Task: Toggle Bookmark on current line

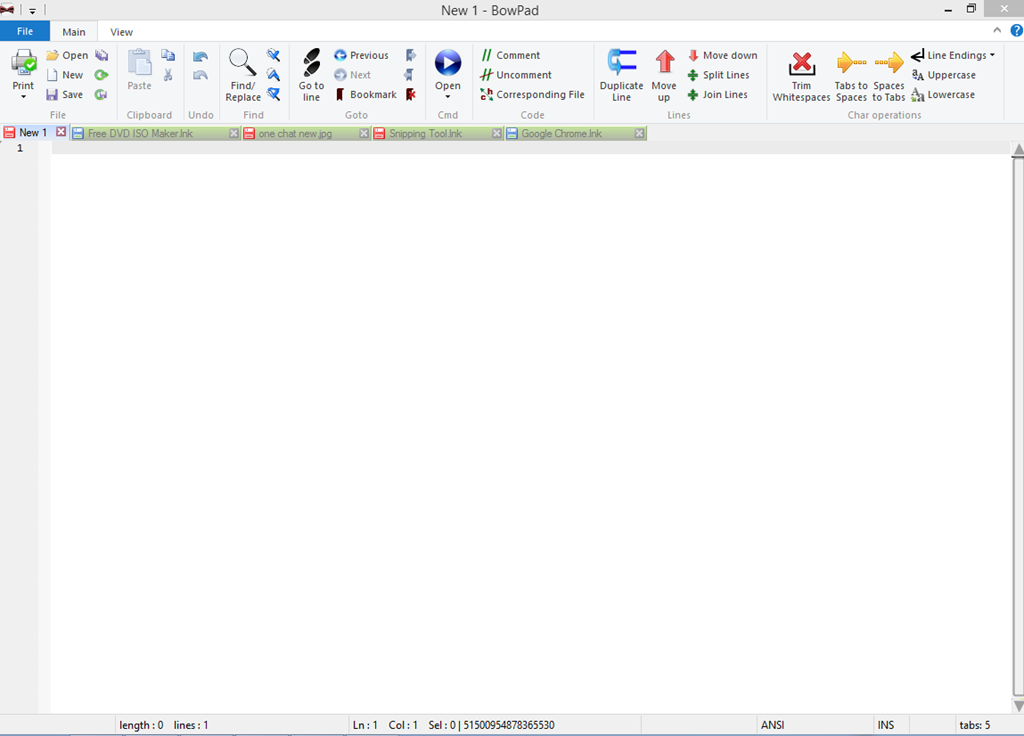Action: (x=365, y=95)
